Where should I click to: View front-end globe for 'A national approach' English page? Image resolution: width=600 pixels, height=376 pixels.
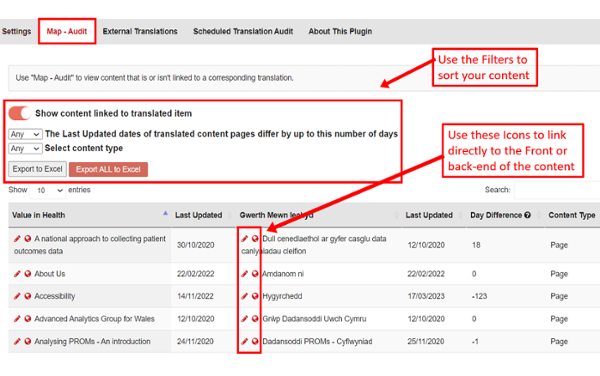point(28,239)
